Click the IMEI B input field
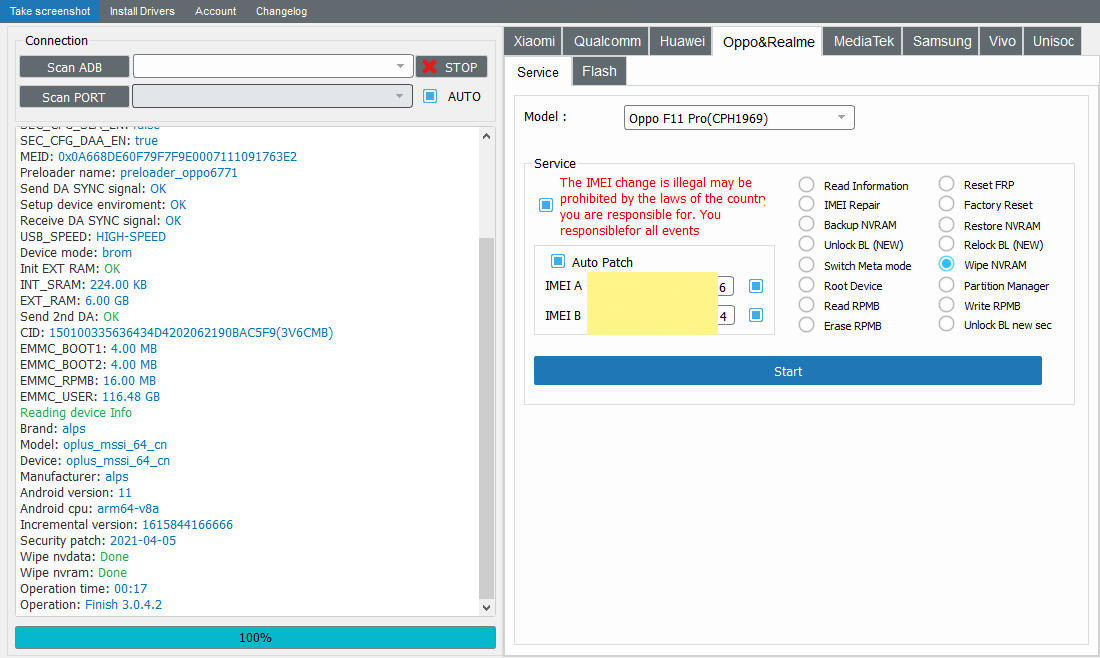 tap(659, 315)
